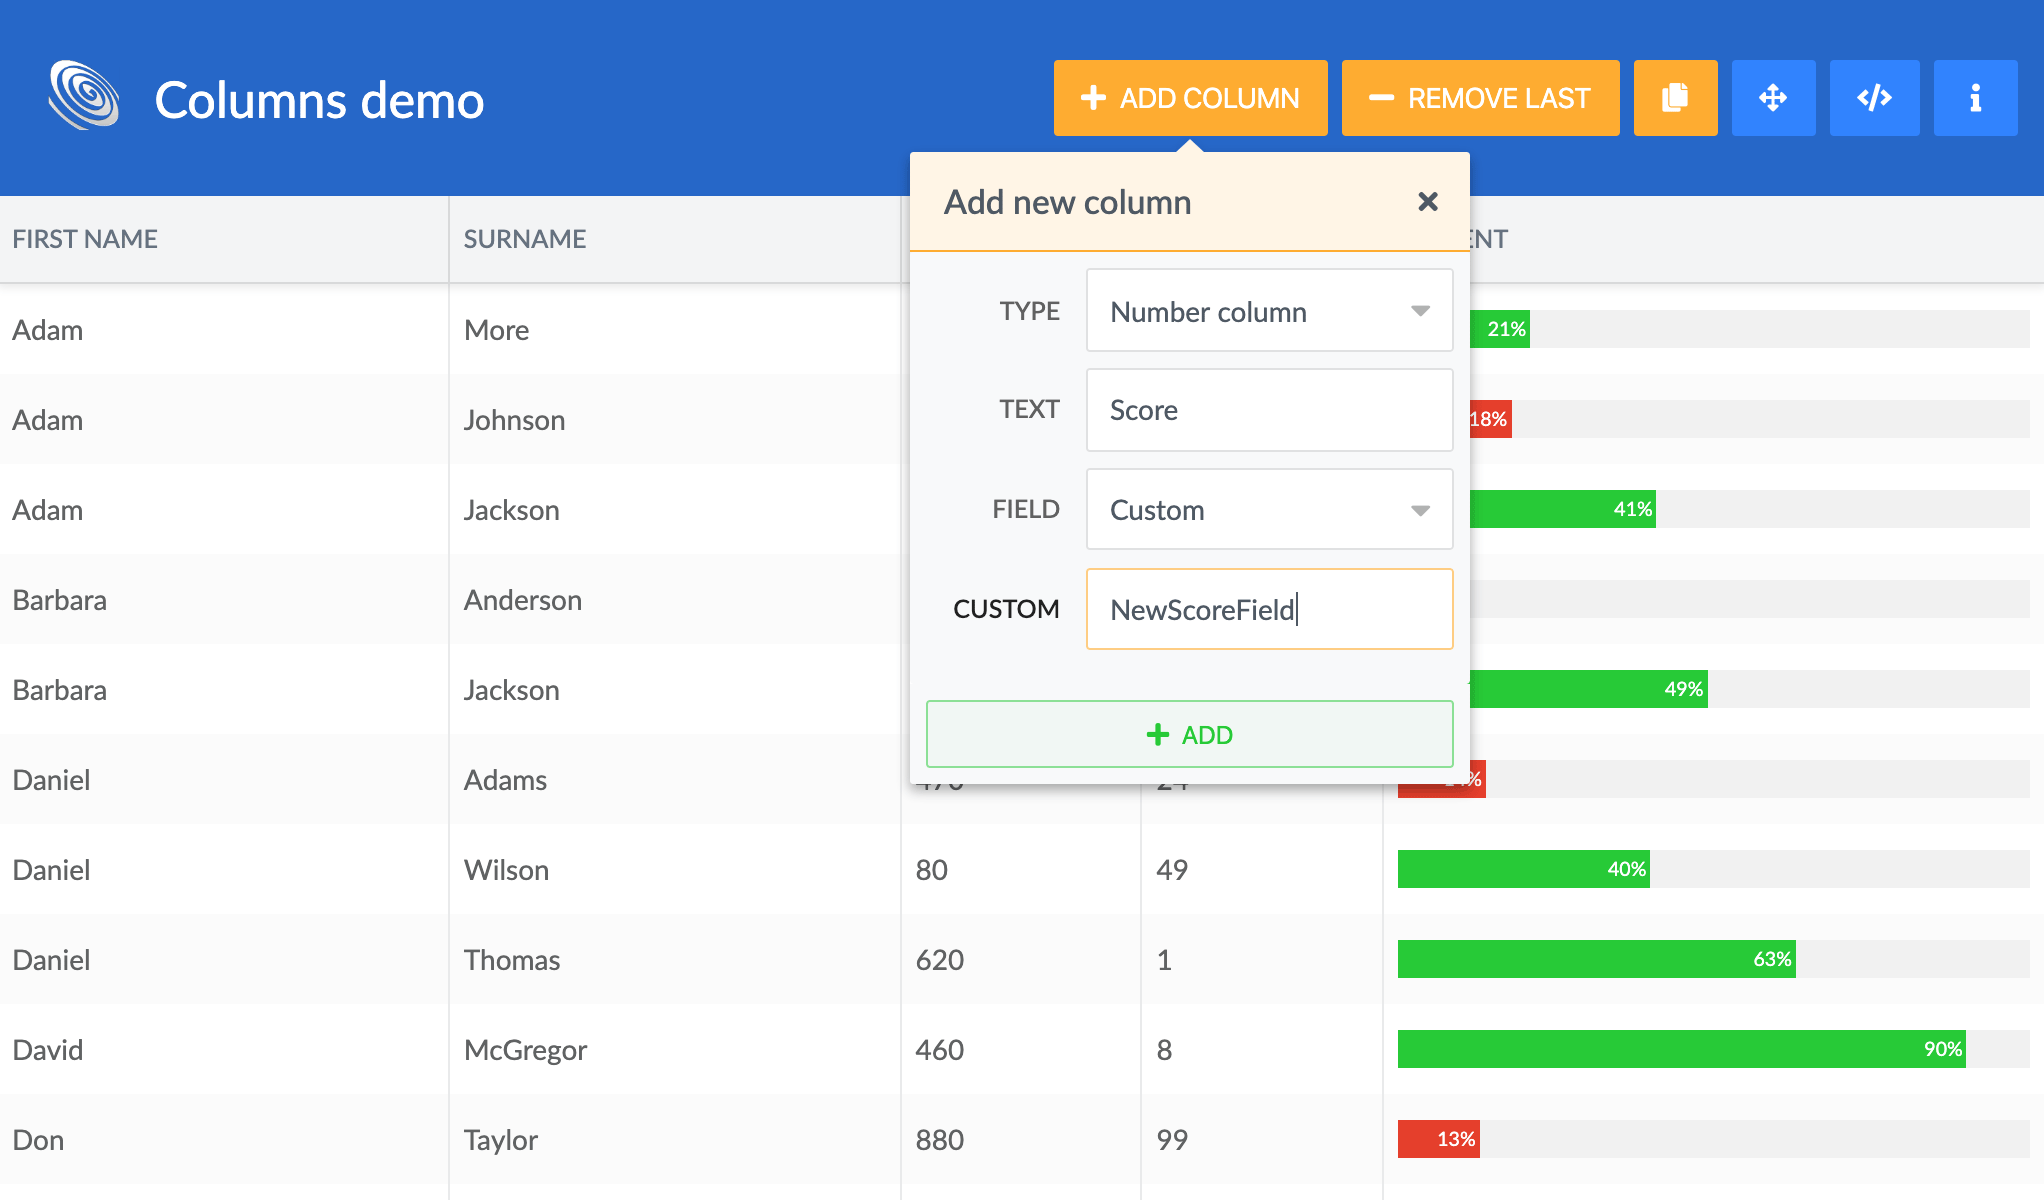Sort the table by SURNAME
This screenshot has height=1200, width=2044.
(x=524, y=238)
